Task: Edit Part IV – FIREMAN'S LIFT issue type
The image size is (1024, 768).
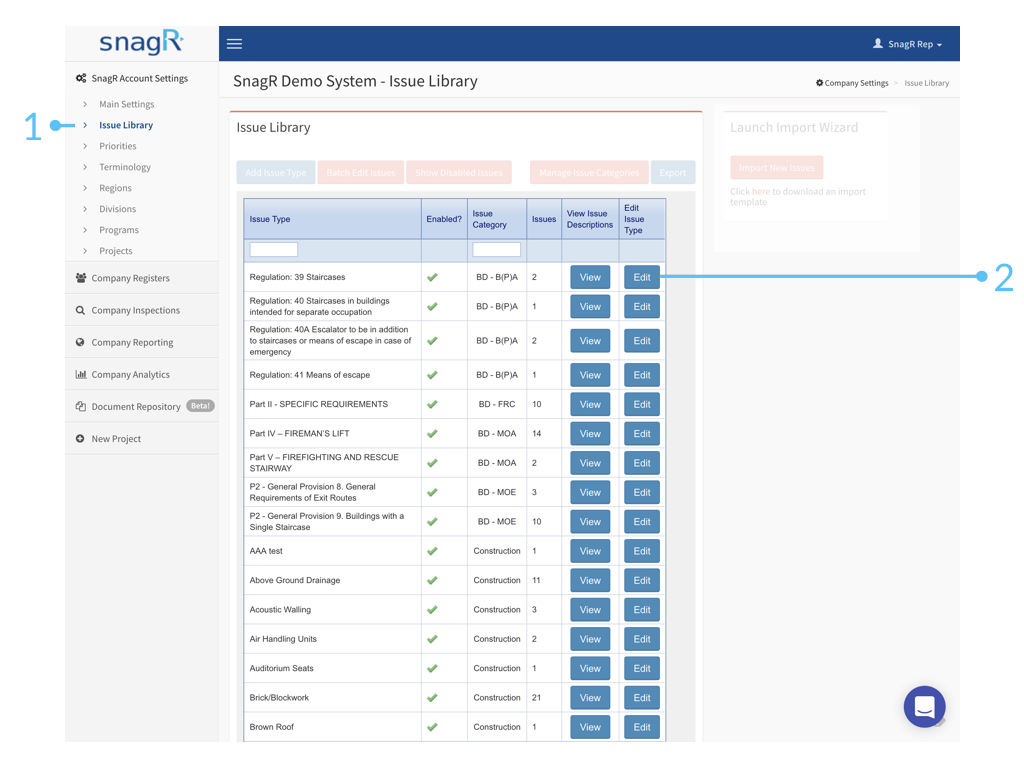Action: pos(641,434)
